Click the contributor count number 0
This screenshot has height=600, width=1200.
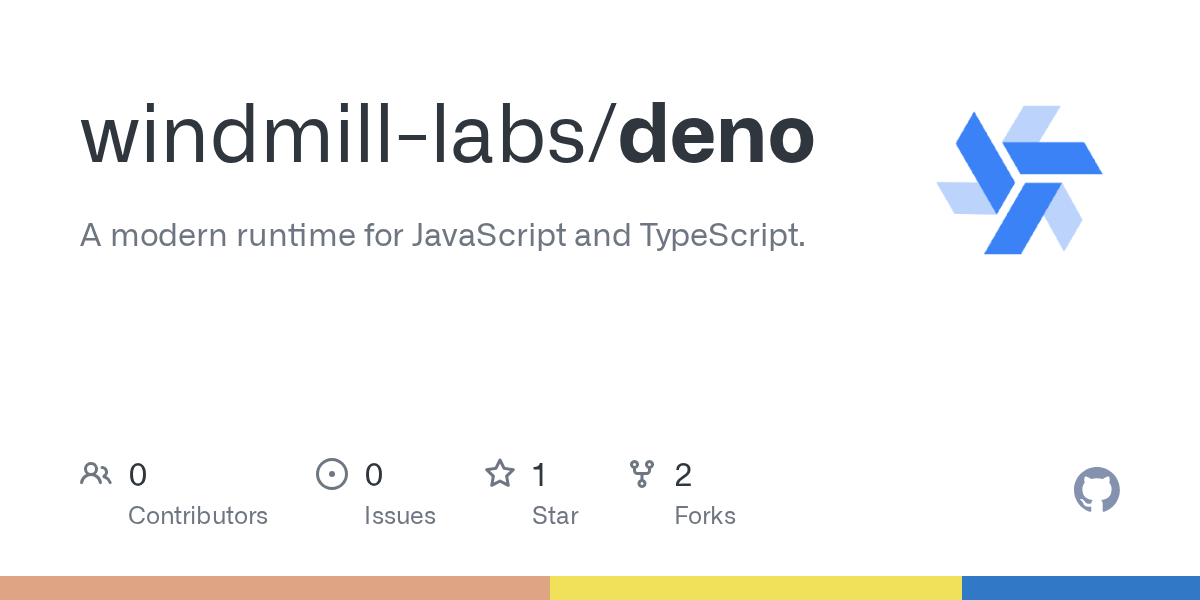click(x=138, y=475)
